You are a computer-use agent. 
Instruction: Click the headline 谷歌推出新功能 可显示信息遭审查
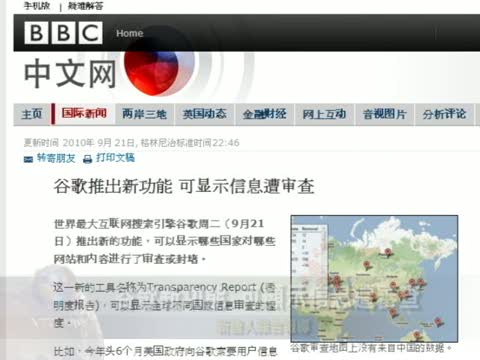pos(184,186)
